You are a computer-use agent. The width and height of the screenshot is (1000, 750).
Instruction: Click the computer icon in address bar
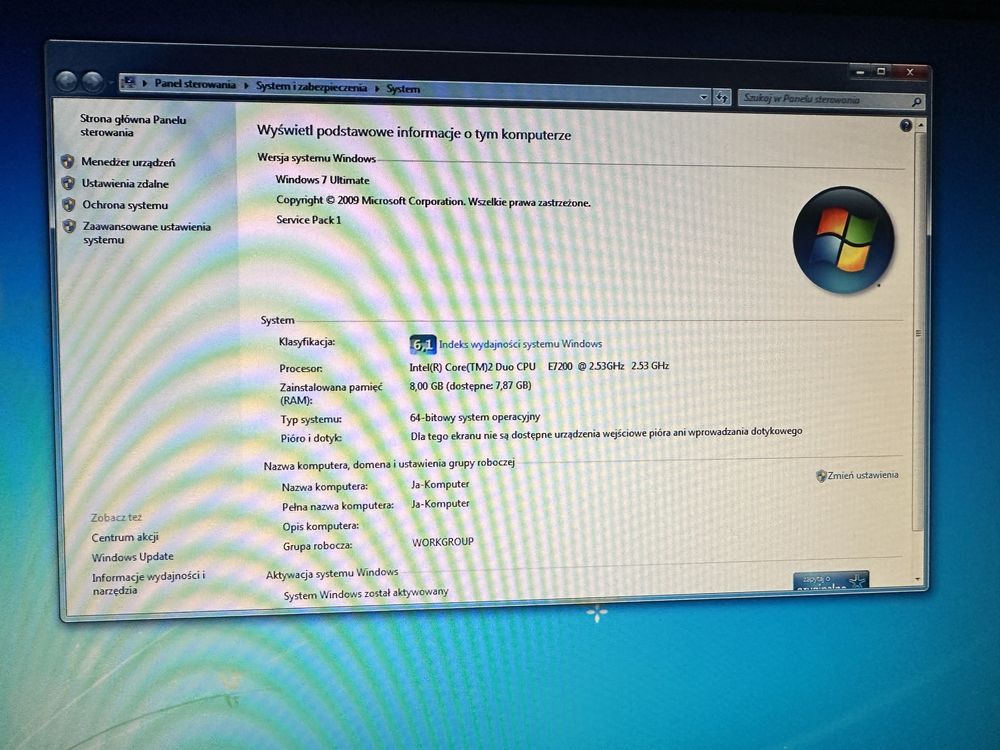(129, 82)
